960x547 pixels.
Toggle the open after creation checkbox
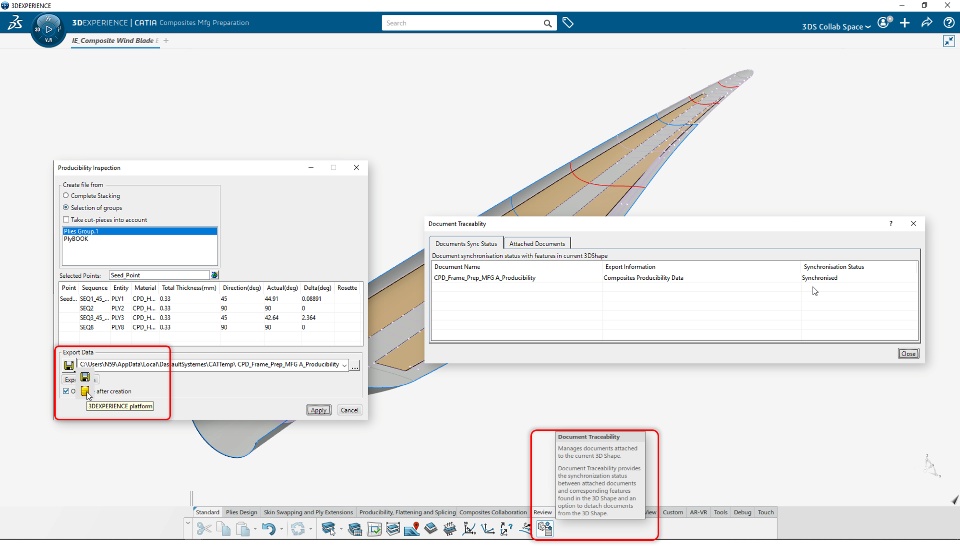(66, 391)
